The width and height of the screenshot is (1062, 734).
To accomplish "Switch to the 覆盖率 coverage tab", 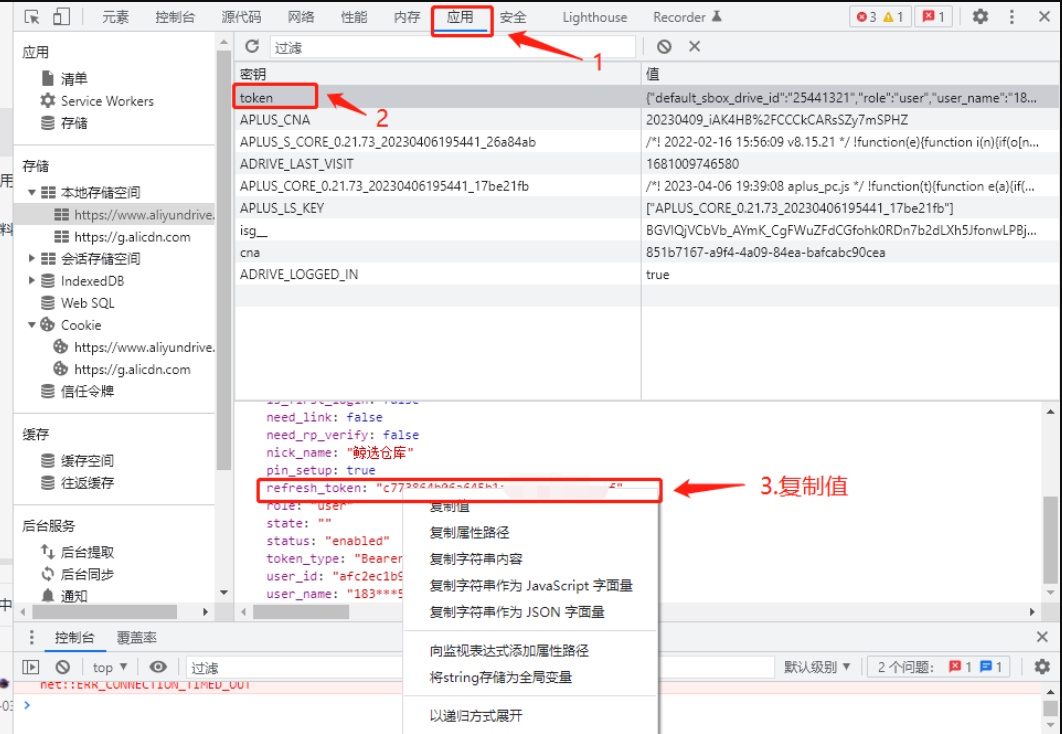I will click(x=138, y=636).
